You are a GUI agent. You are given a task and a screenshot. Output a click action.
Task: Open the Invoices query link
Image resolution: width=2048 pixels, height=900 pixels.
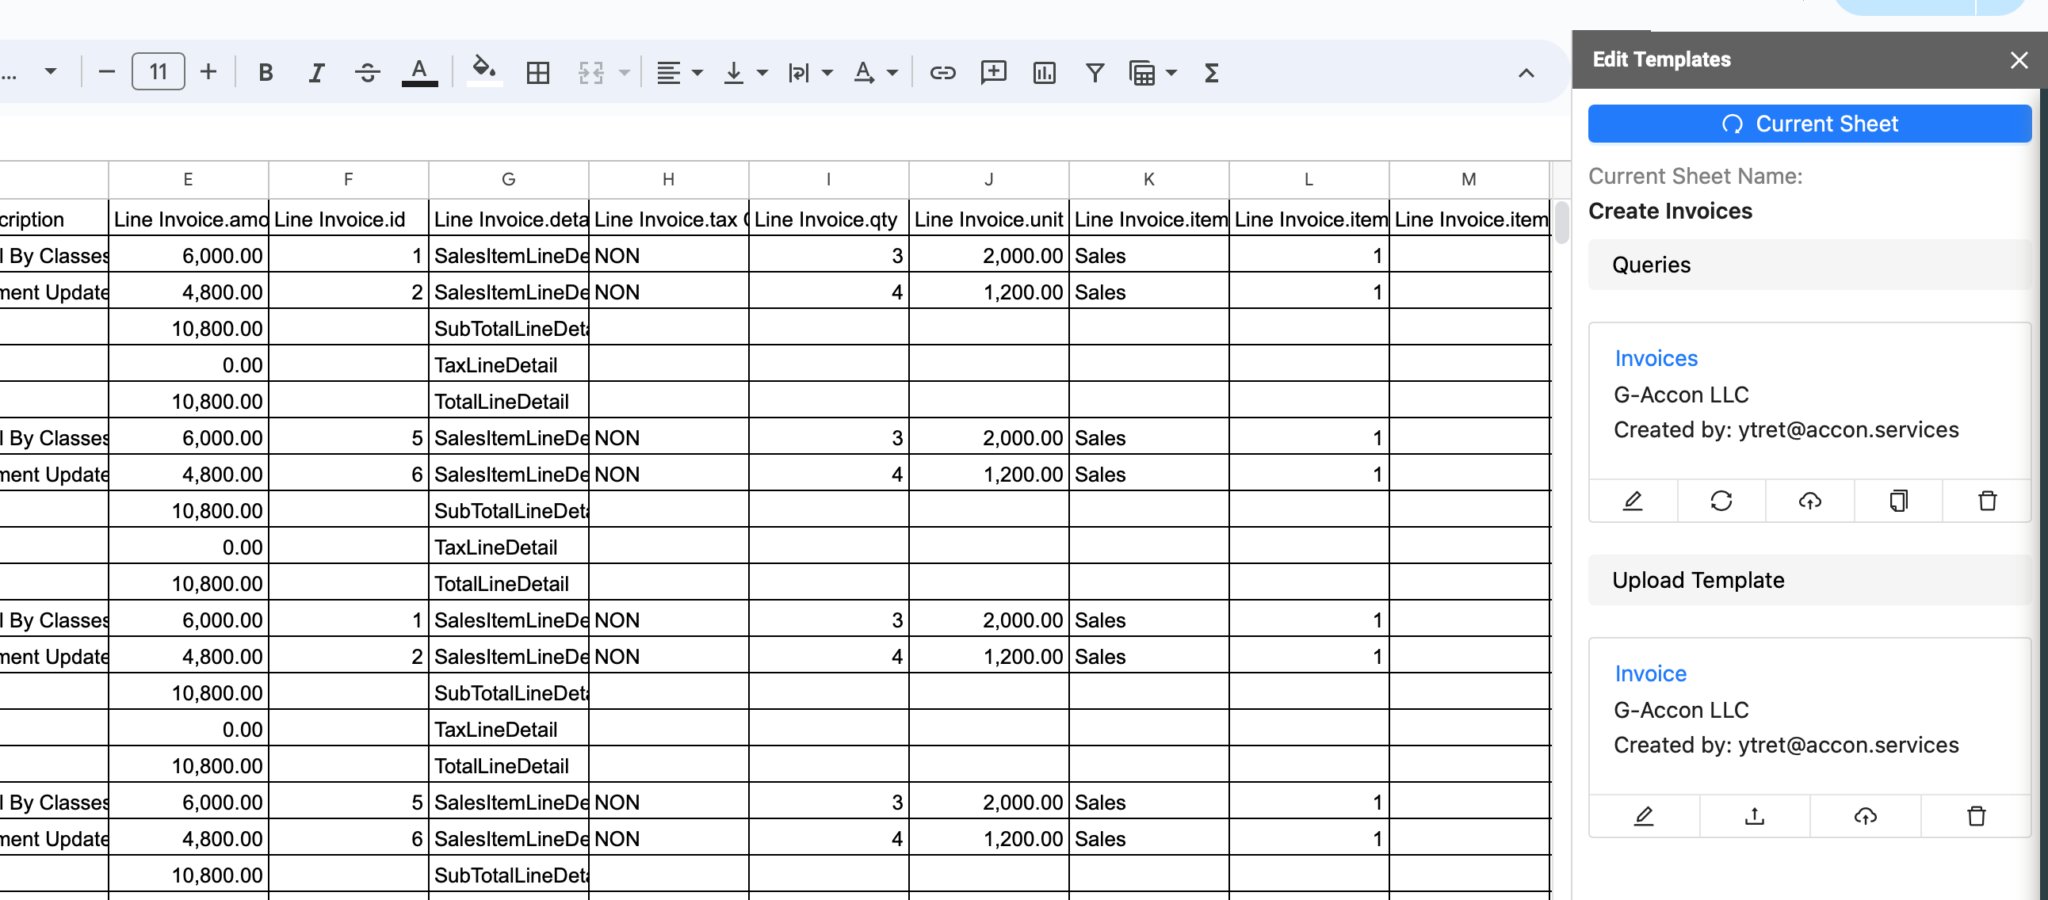(x=1656, y=358)
